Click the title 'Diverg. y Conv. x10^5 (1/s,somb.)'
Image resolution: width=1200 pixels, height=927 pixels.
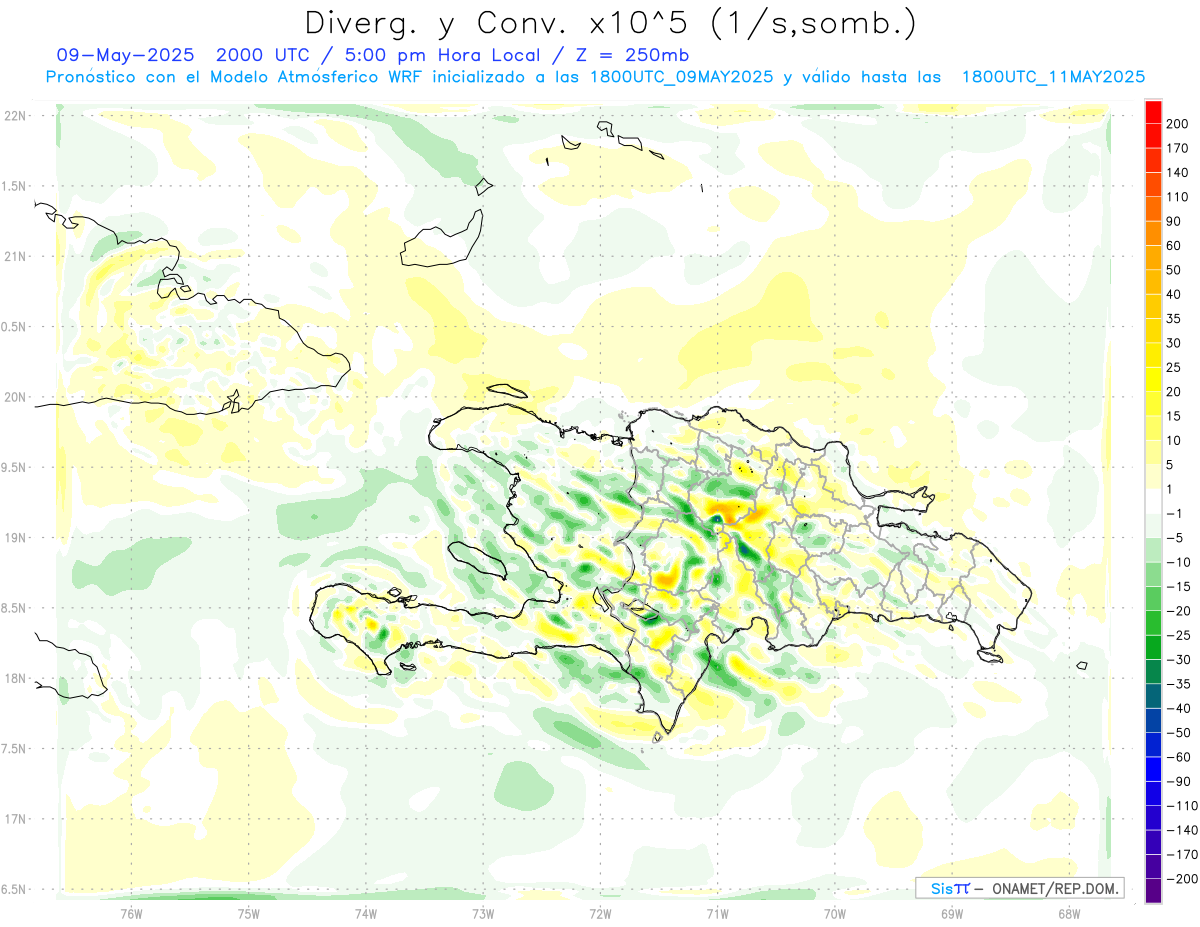coord(610,24)
